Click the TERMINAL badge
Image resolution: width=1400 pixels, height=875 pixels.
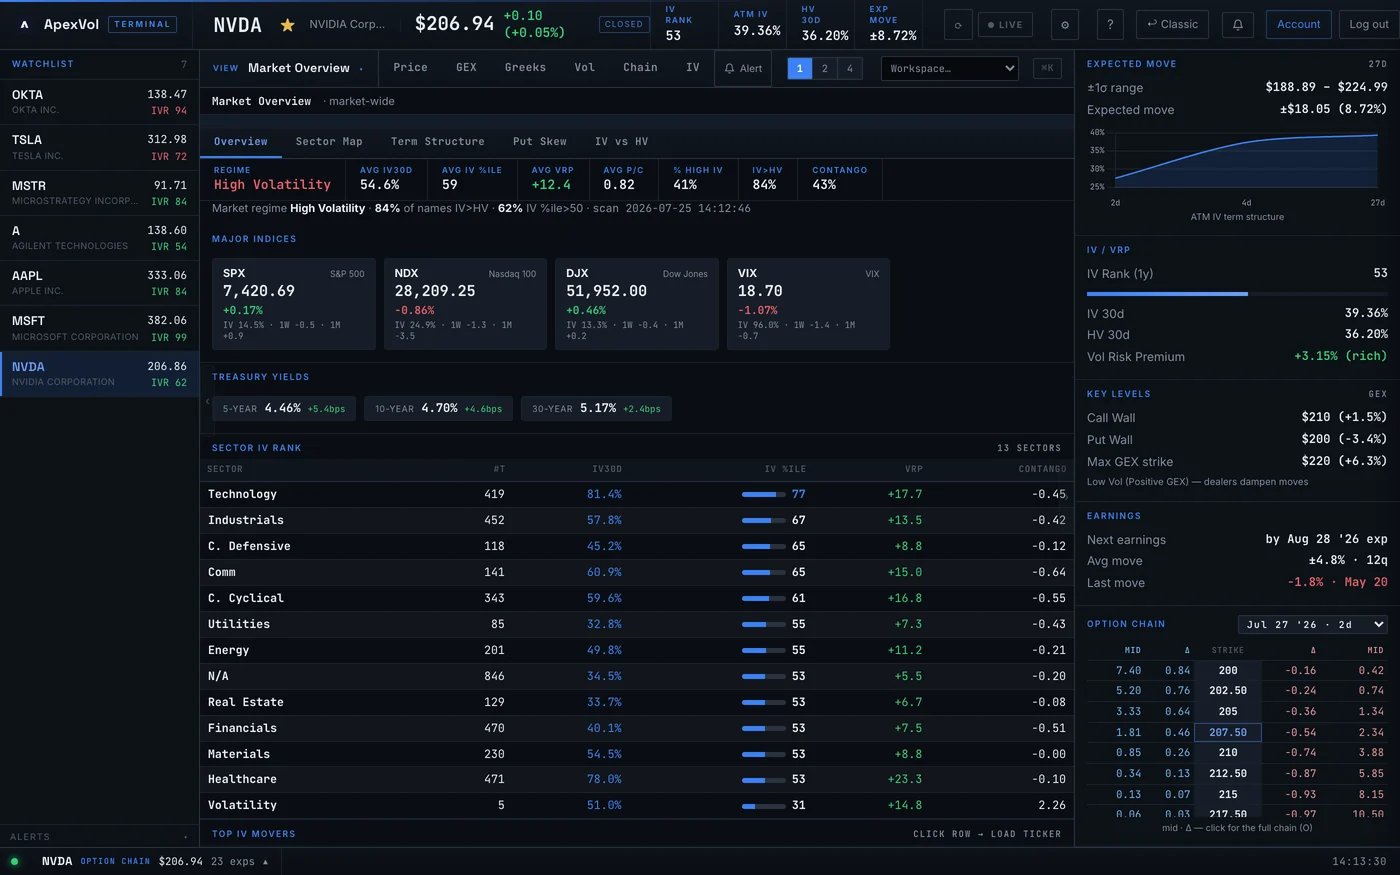click(x=142, y=24)
